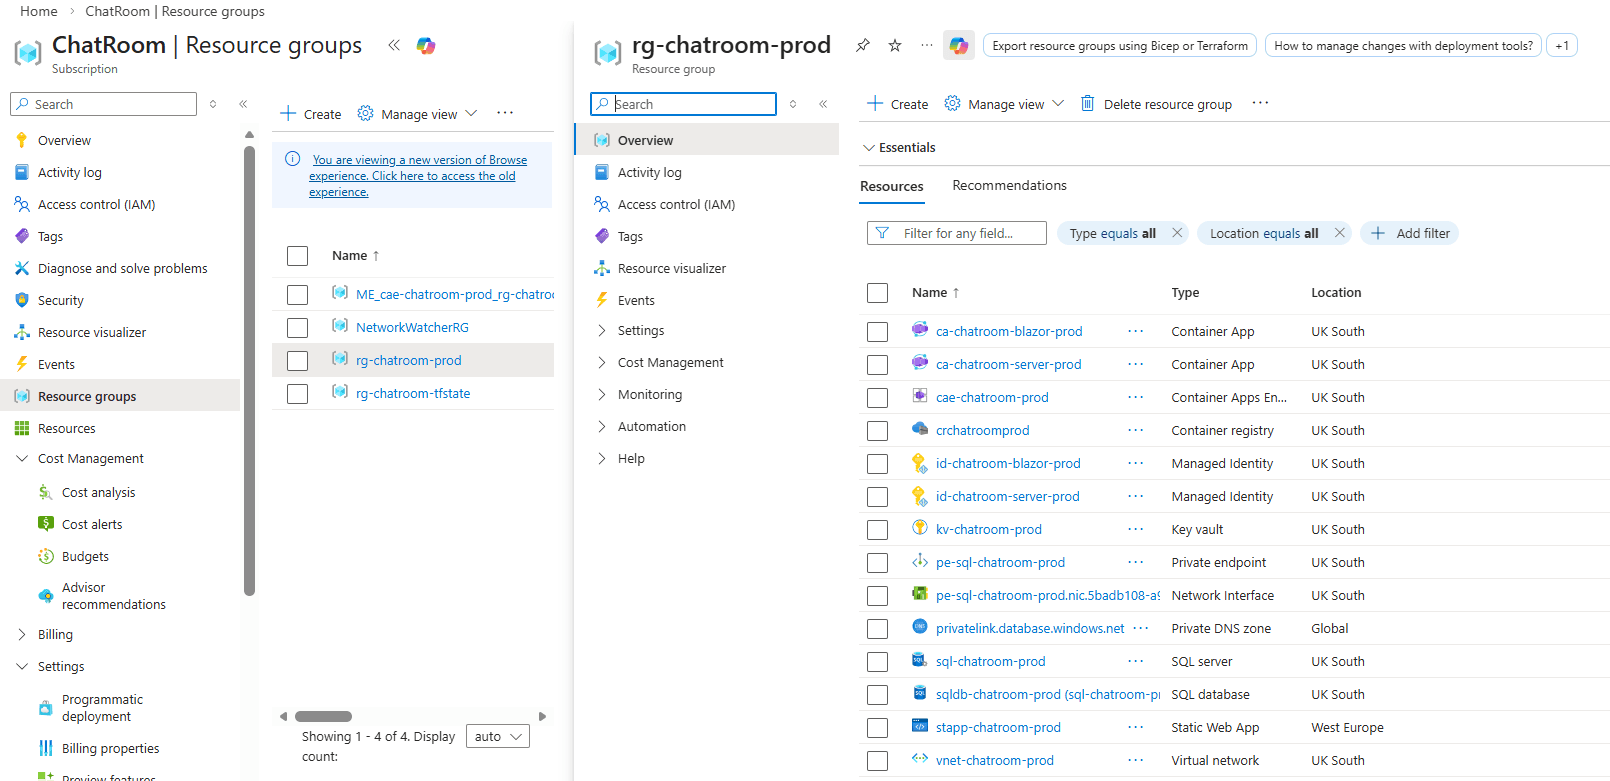The image size is (1610, 781).
Task: Tick the checkbox for crchatroomprod
Action: [877, 431]
